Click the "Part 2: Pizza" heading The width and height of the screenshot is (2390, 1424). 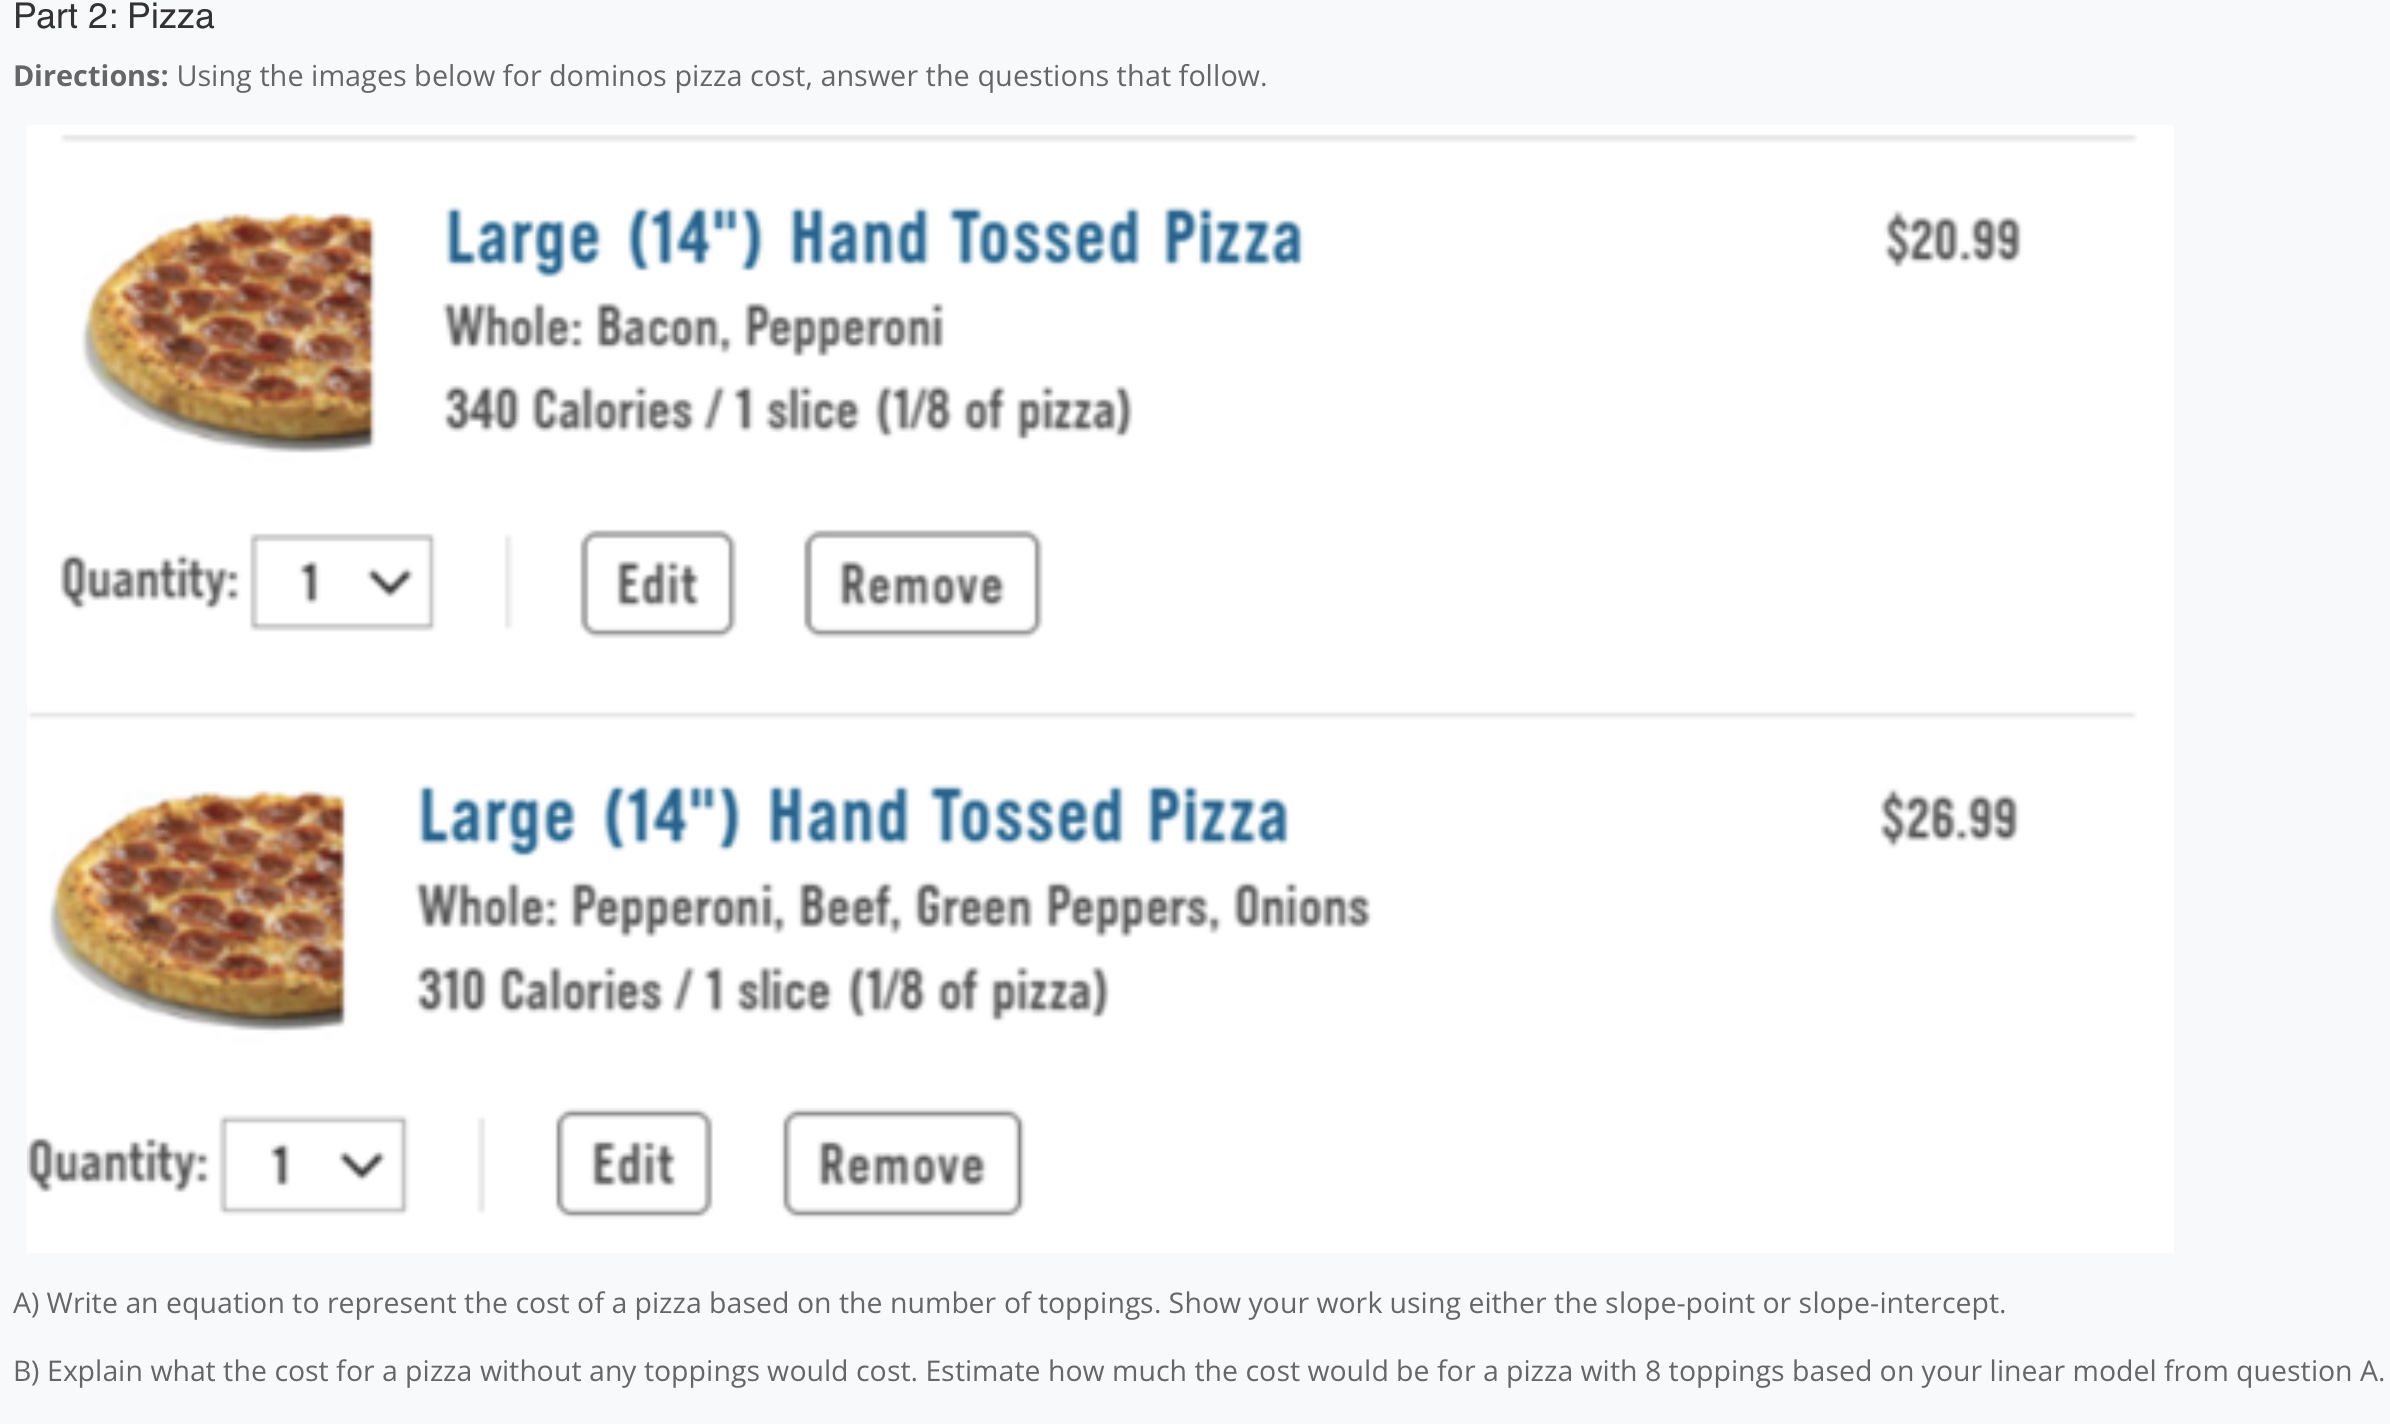tap(114, 17)
